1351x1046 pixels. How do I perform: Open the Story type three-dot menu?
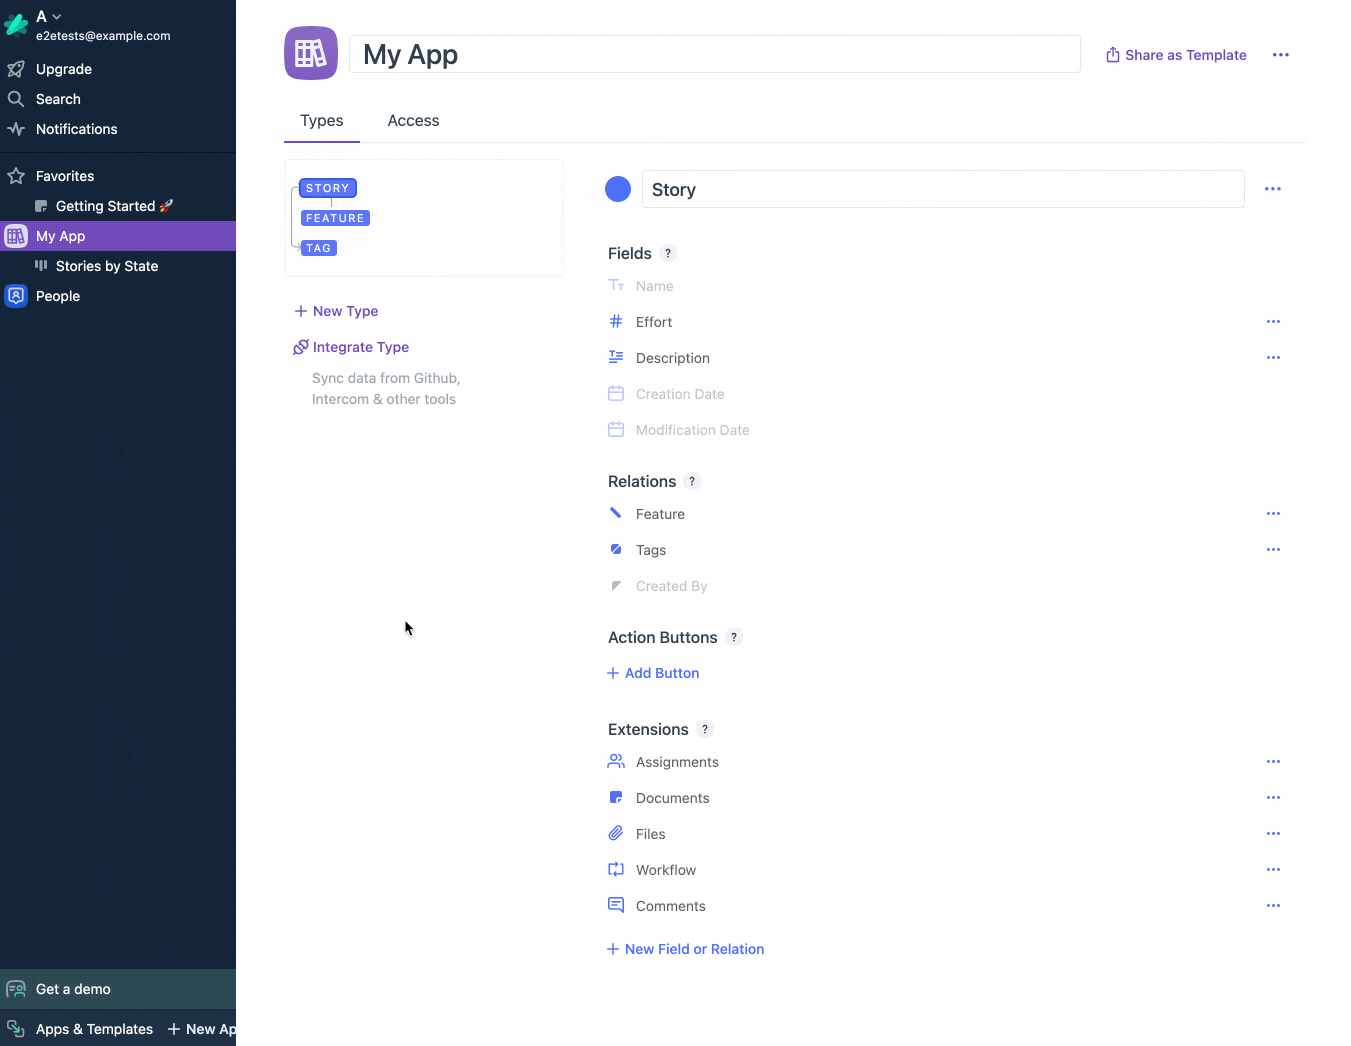click(1272, 189)
